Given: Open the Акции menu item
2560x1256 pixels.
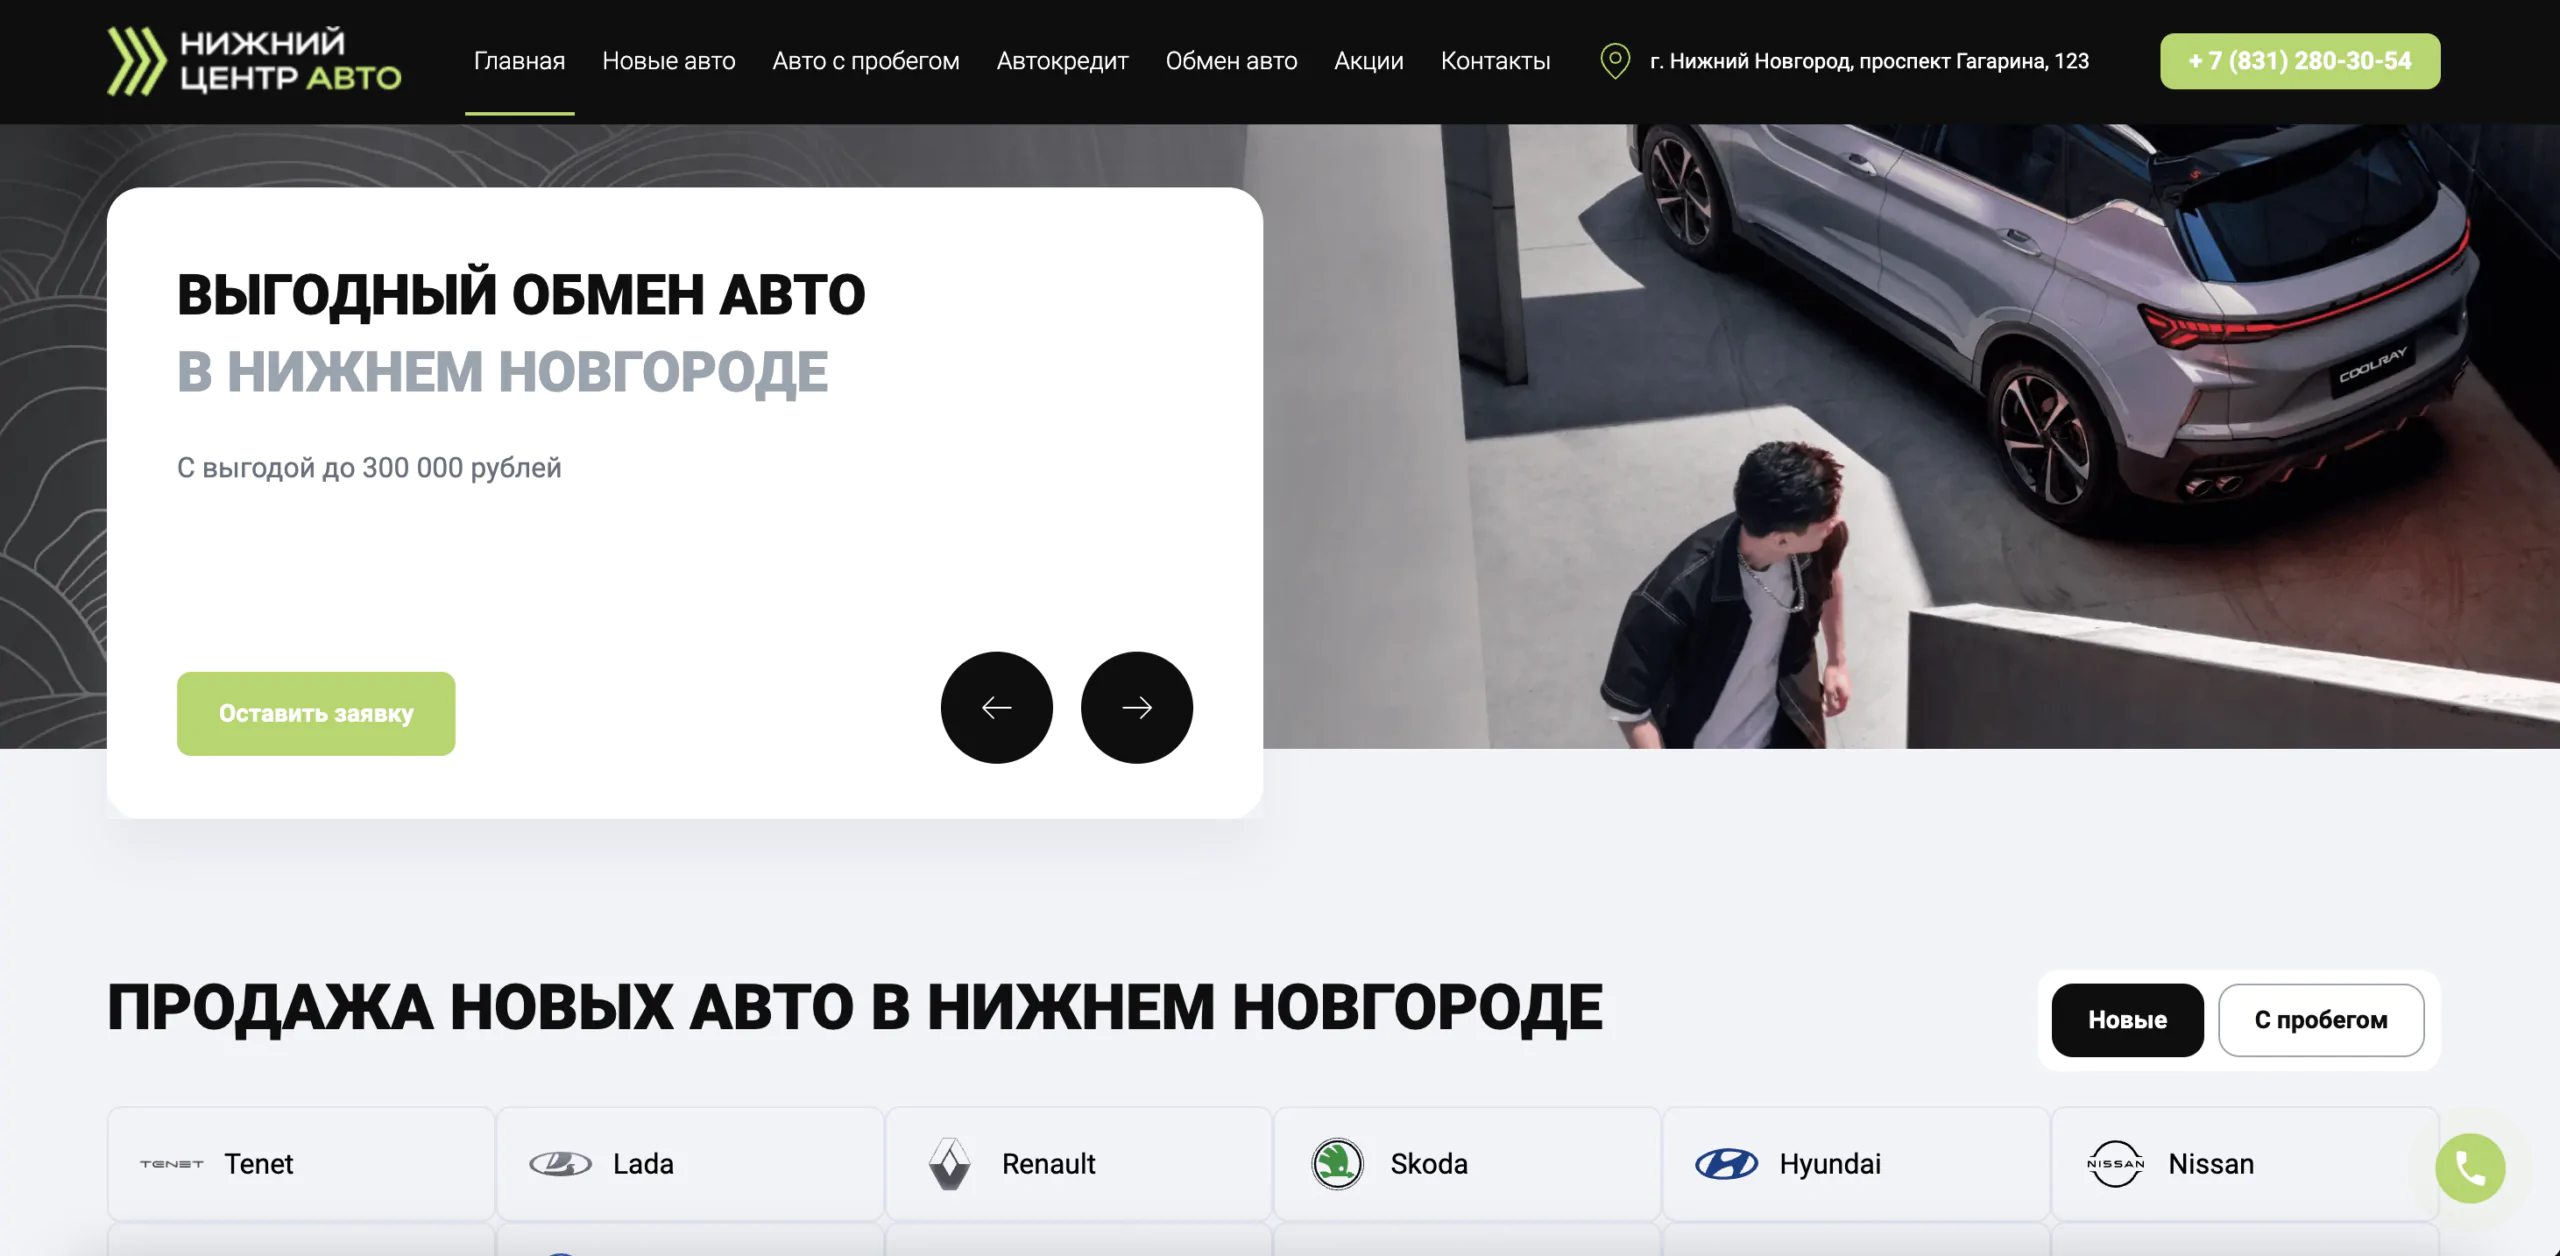Looking at the screenshot, I should click(x=1368, y=61).
